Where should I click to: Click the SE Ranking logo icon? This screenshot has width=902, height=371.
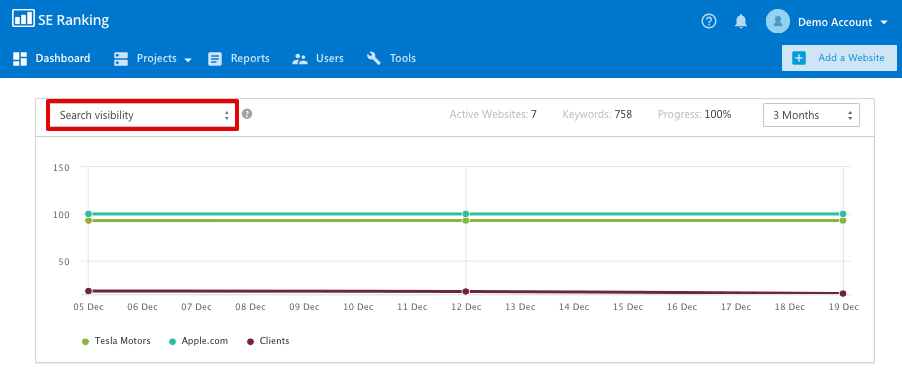tap(24, 19)
